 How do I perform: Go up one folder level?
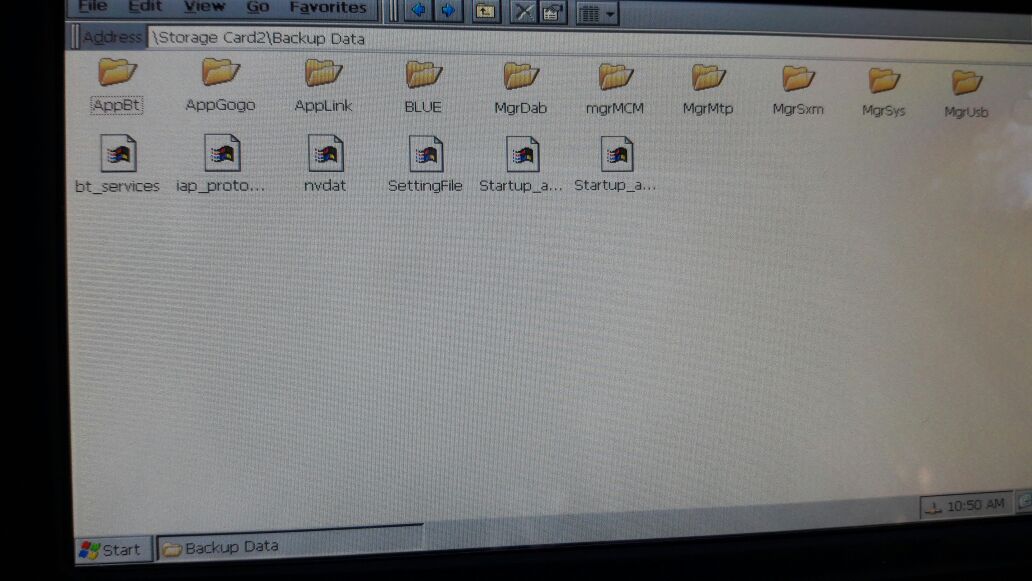[x=485, y=11]
